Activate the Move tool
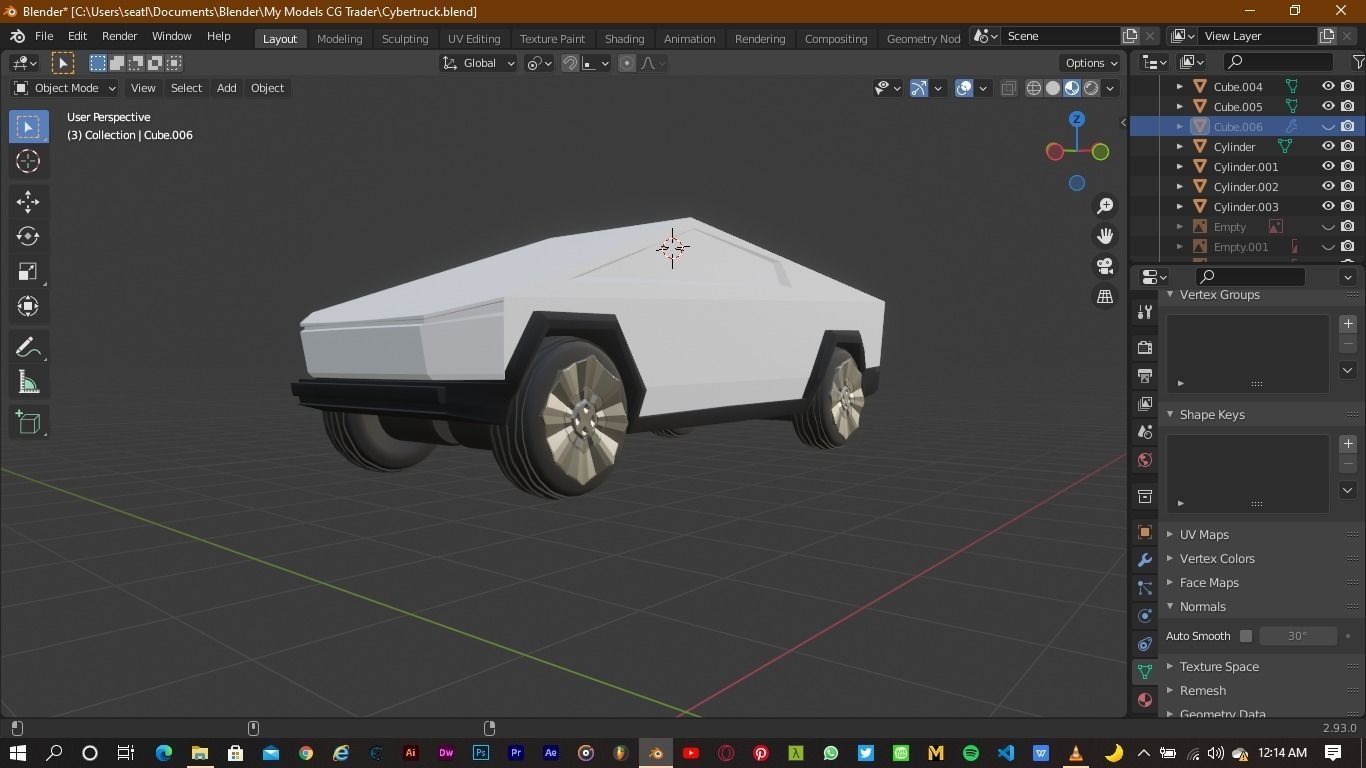Viewport: 1366px width, 768px height. [x=28, y=202]
